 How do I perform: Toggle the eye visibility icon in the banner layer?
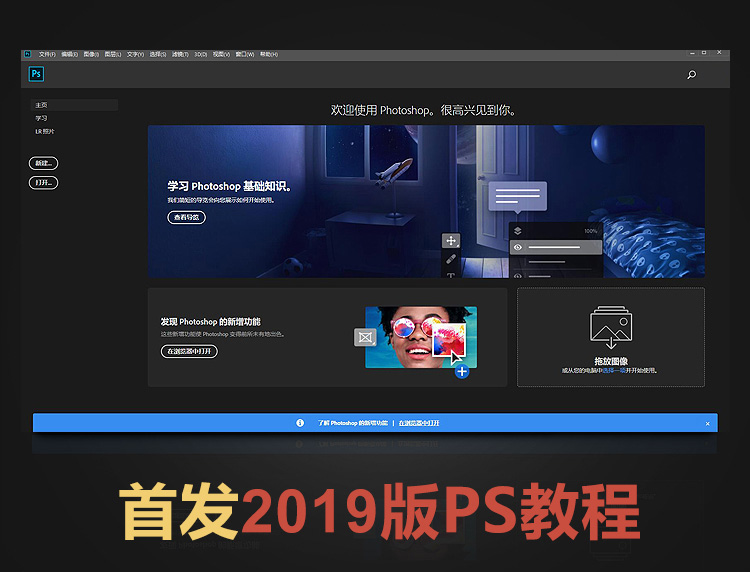click(x=518, y=247)
